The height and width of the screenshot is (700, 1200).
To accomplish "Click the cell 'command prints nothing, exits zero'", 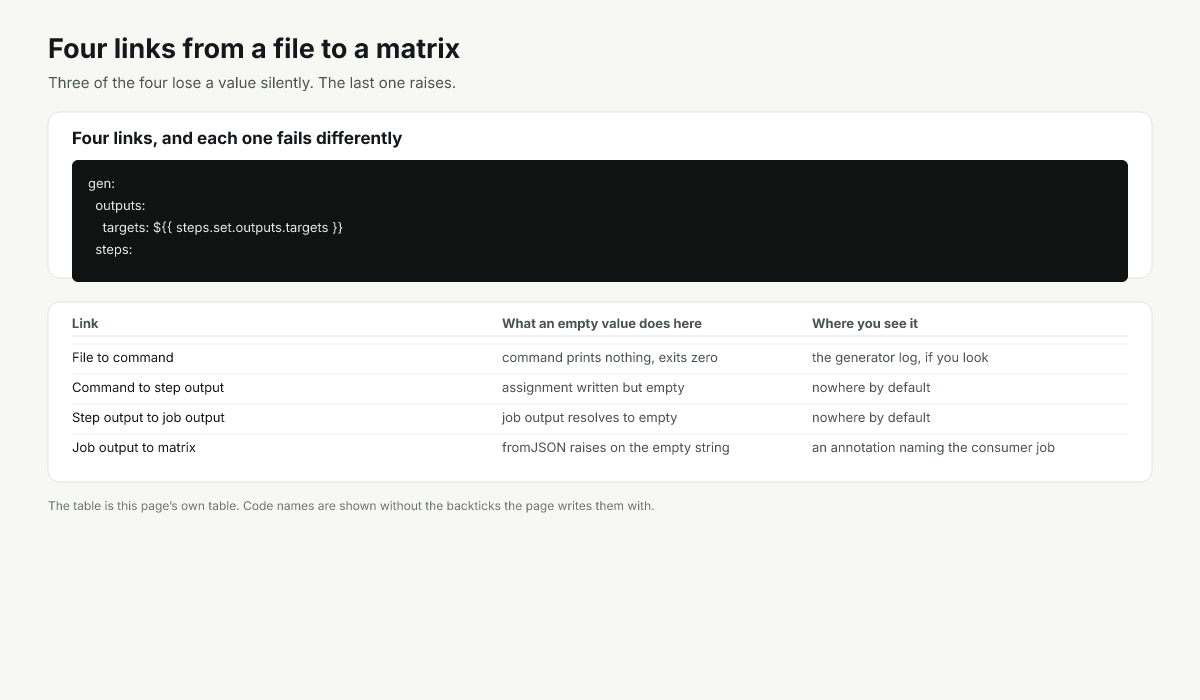I will [x=610, y=357].
